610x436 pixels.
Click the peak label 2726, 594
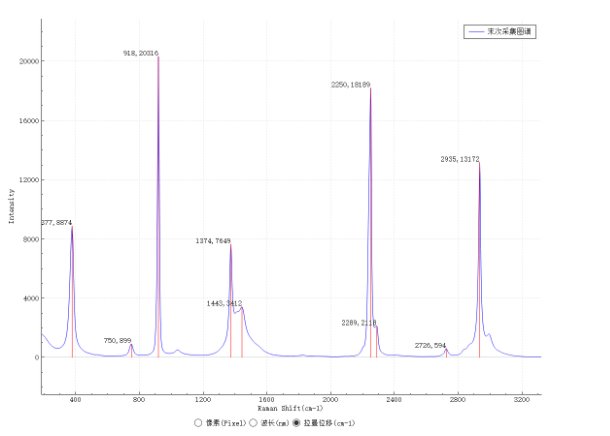(x=431, y=345)
